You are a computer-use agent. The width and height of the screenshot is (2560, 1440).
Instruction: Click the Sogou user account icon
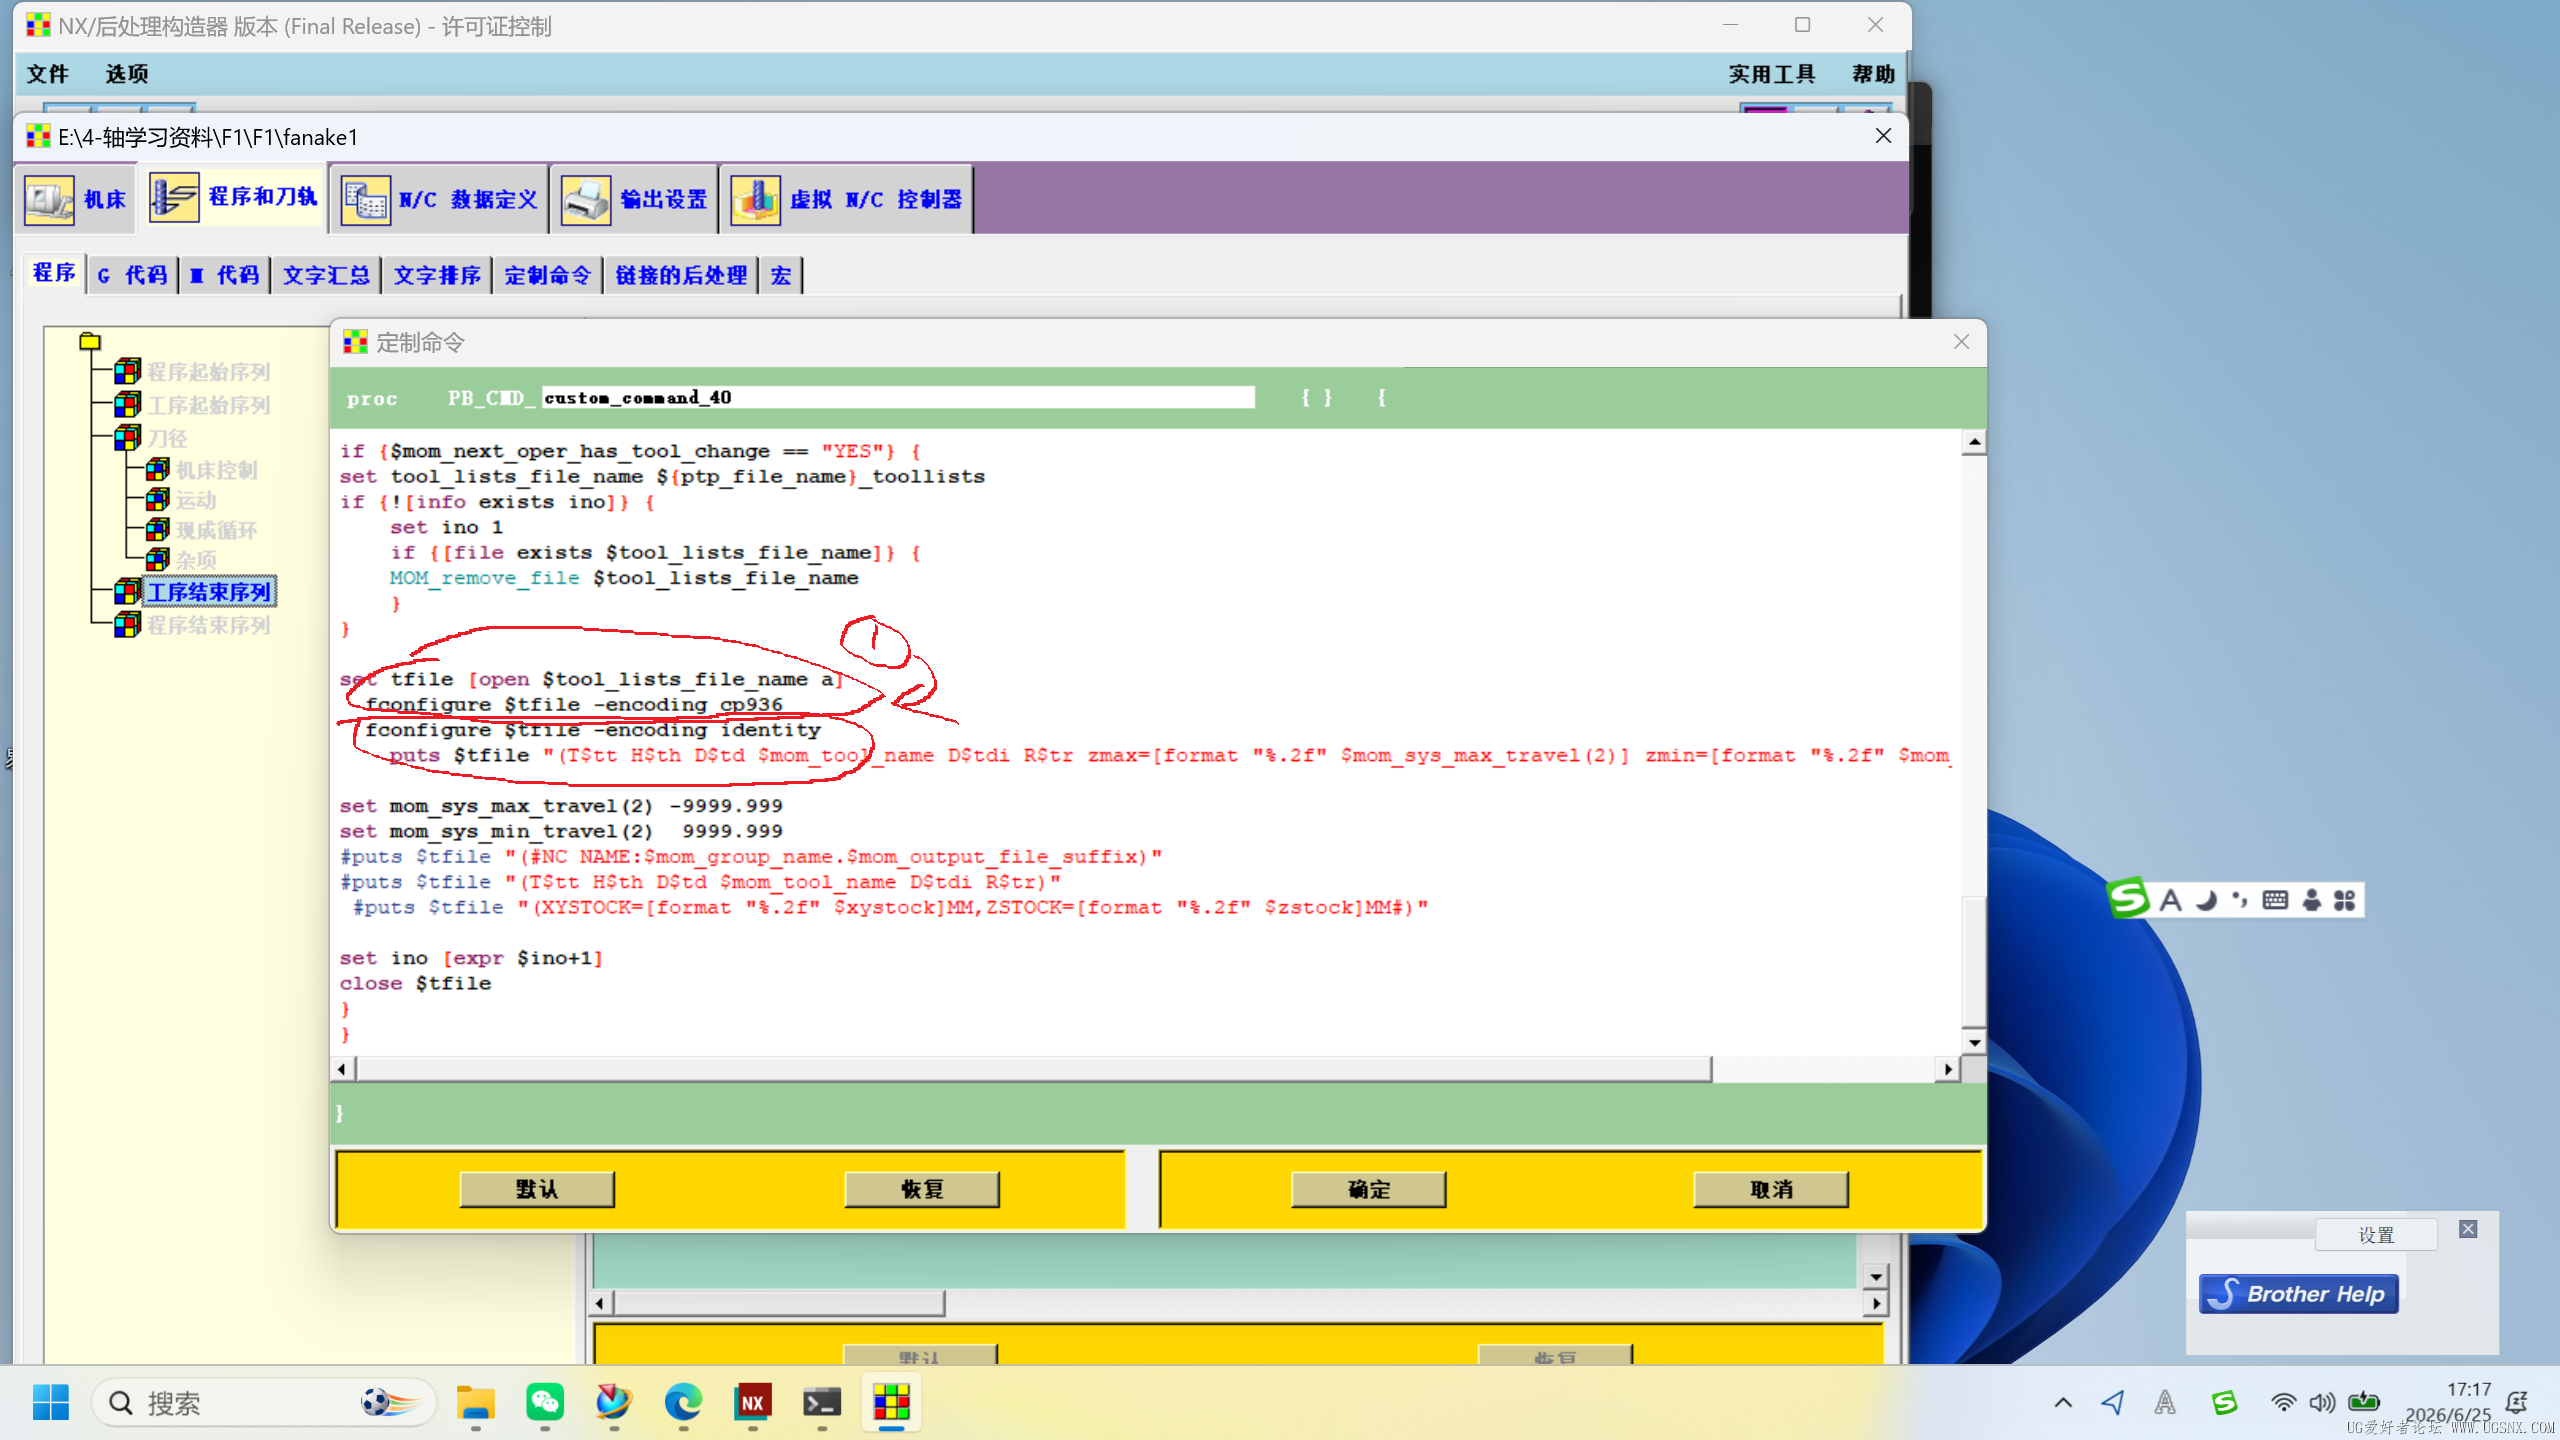pyautogui.click(x=2311, y=901)
